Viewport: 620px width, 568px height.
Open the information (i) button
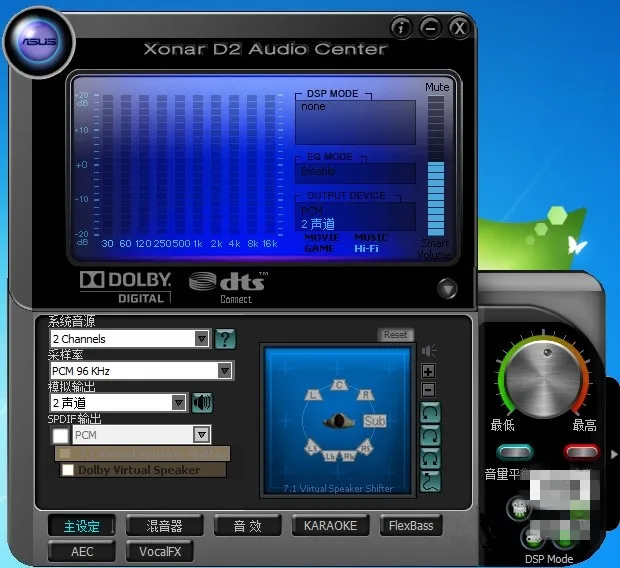(x=401, y=28)
